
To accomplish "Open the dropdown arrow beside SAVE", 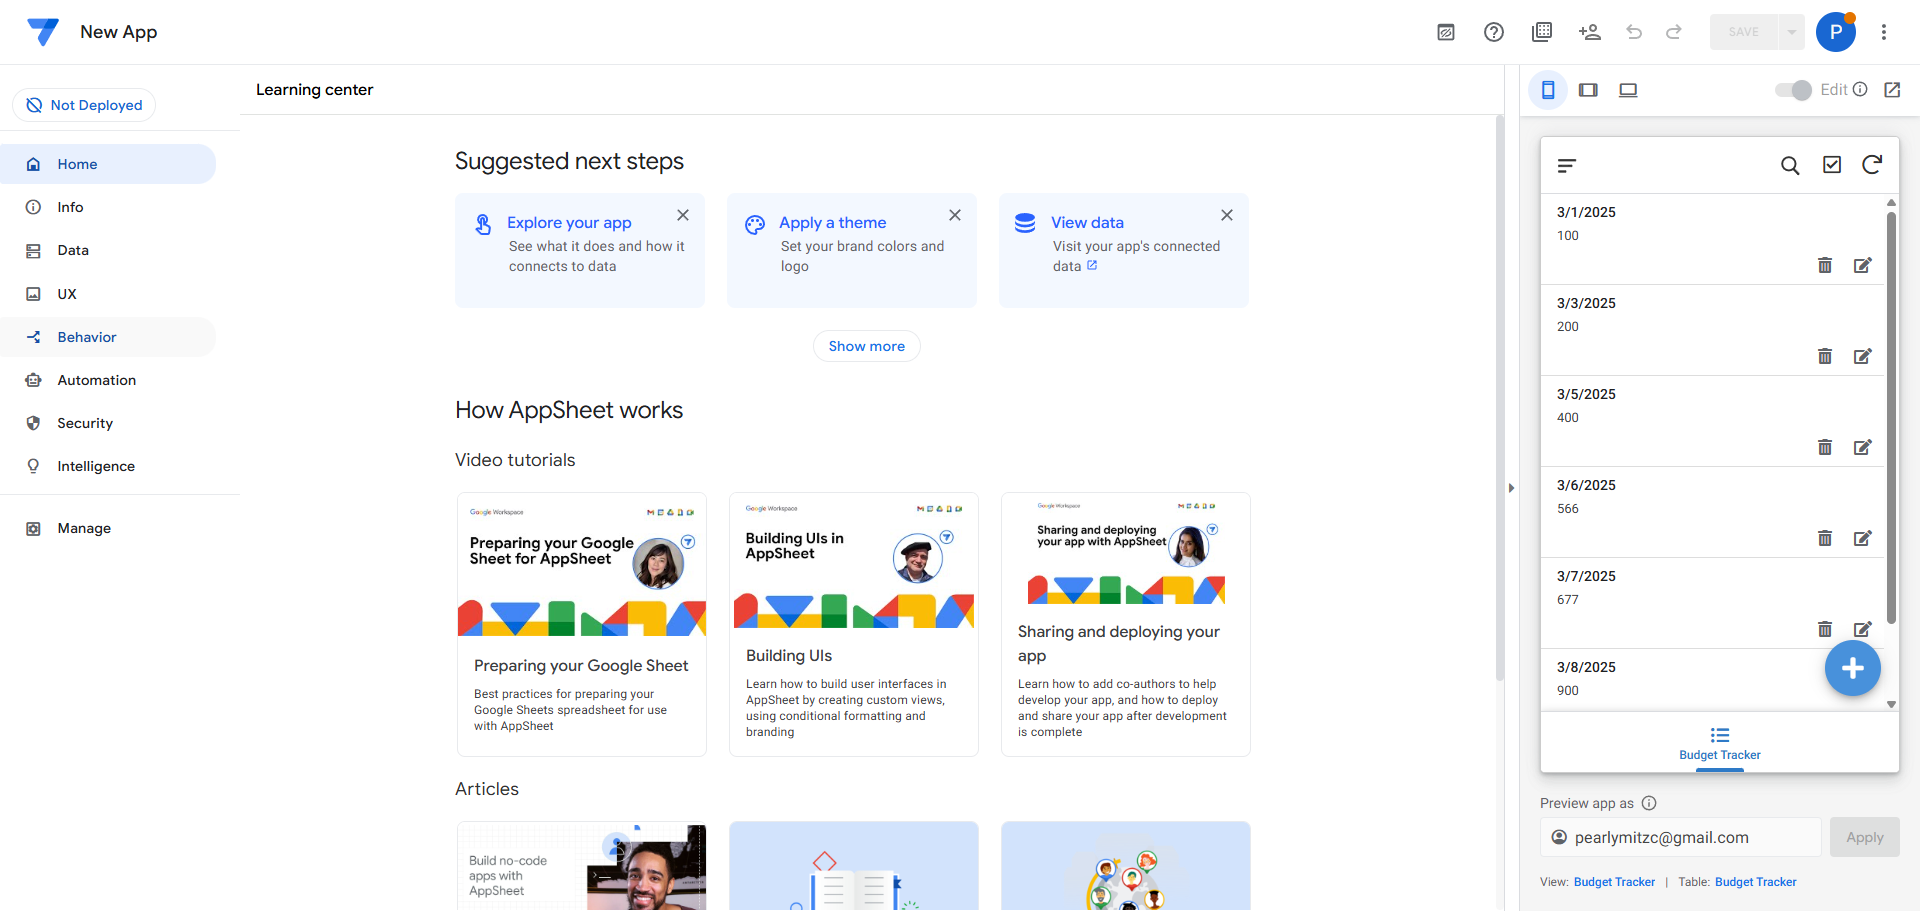I will pos(1792,32).
